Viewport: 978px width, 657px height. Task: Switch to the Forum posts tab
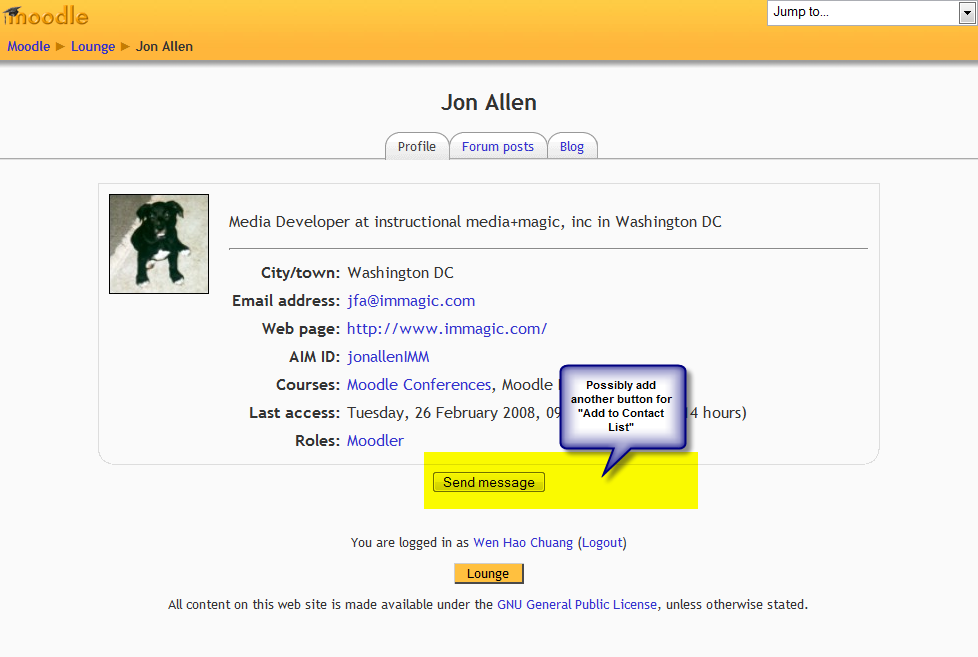pos(498,147)
